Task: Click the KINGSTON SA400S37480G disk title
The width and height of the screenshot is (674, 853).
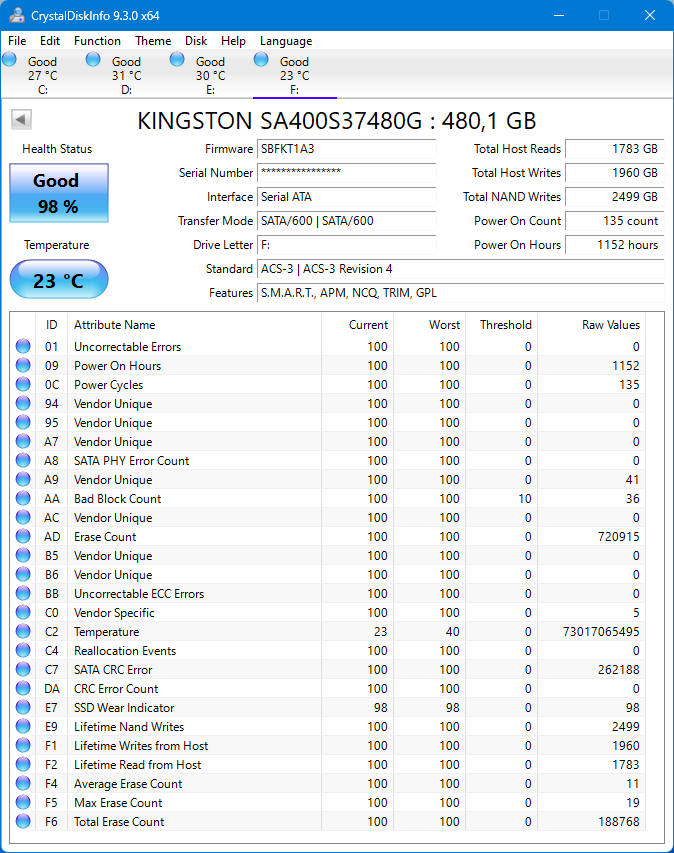Action: (x=337, y=121)
